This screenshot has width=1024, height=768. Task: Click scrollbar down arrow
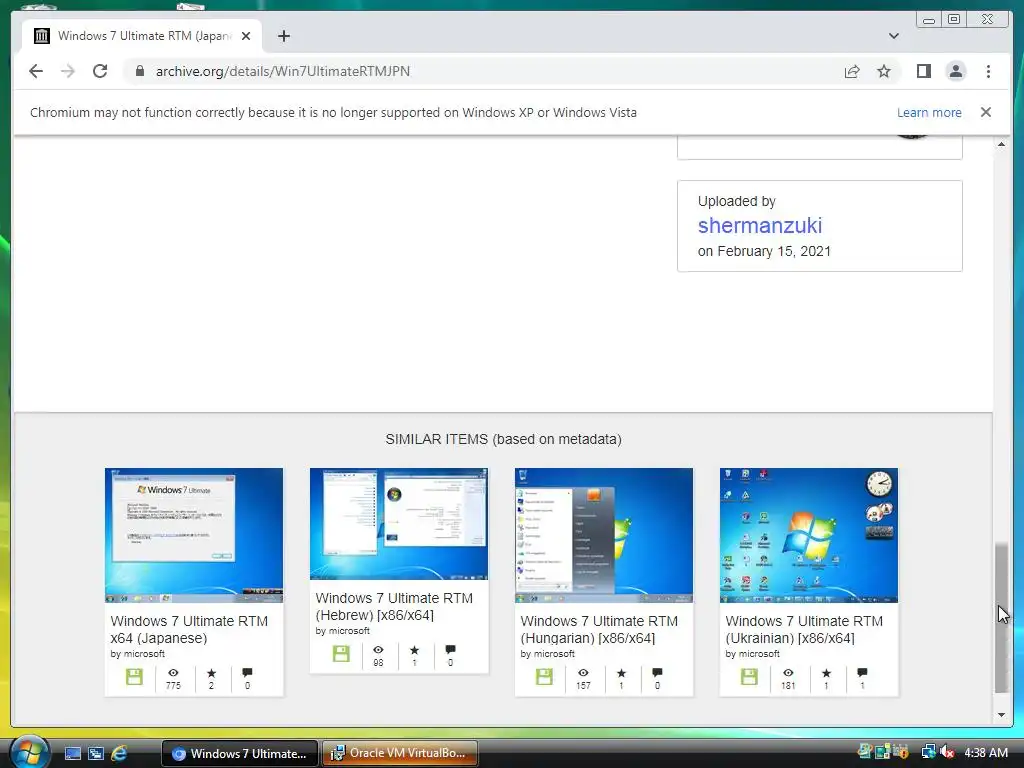tap(1001, 714)
